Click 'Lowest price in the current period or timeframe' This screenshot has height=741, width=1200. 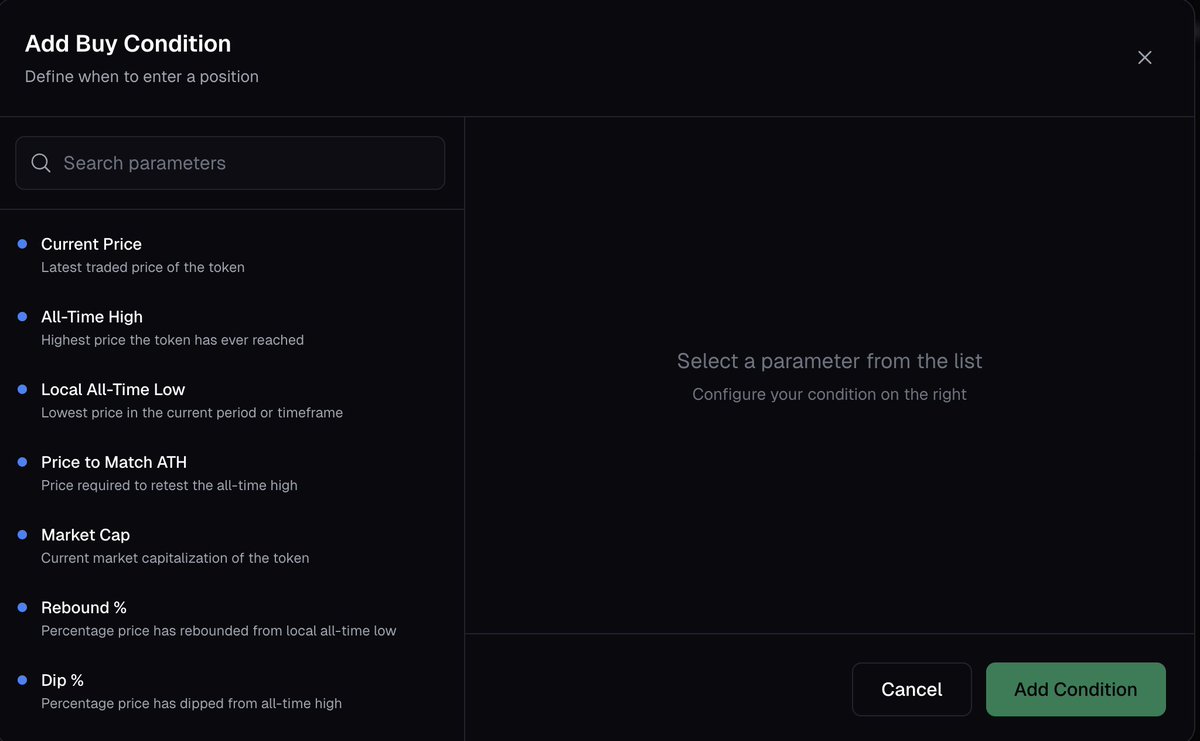click(x=192, y=413)
